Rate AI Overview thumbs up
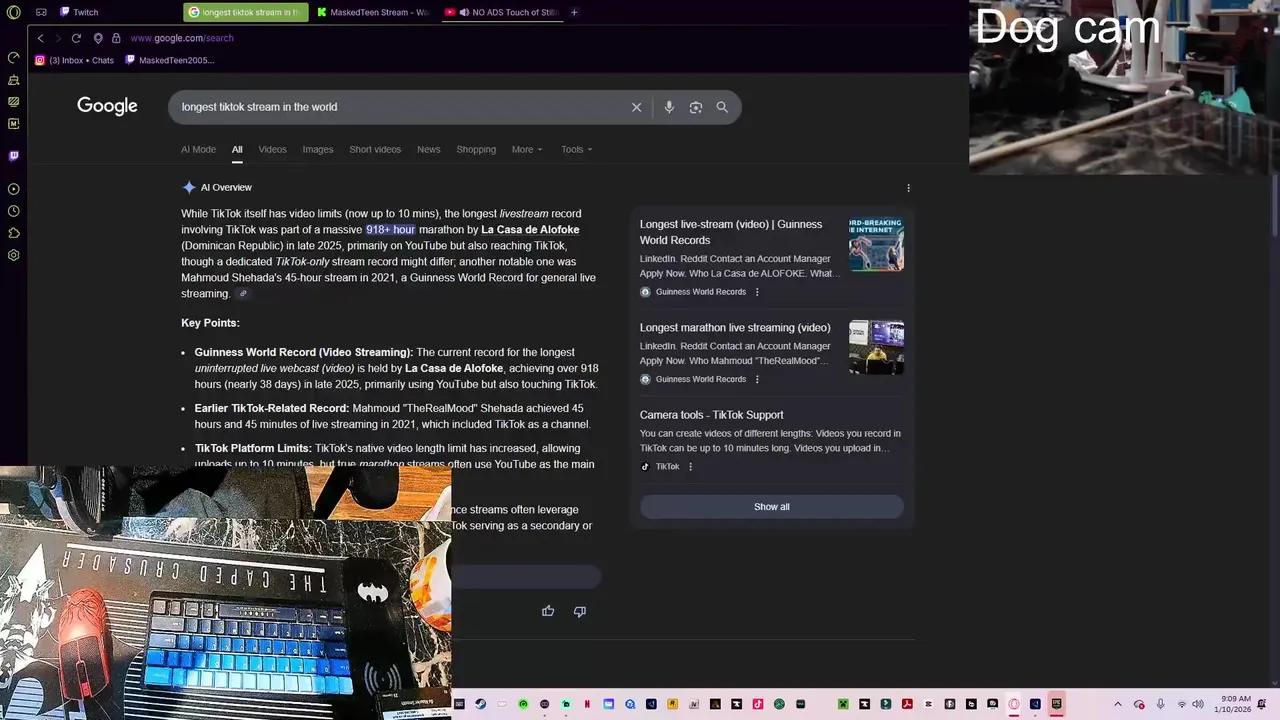Viewport: 1280px width, 720px height. [x=548, y=611]
